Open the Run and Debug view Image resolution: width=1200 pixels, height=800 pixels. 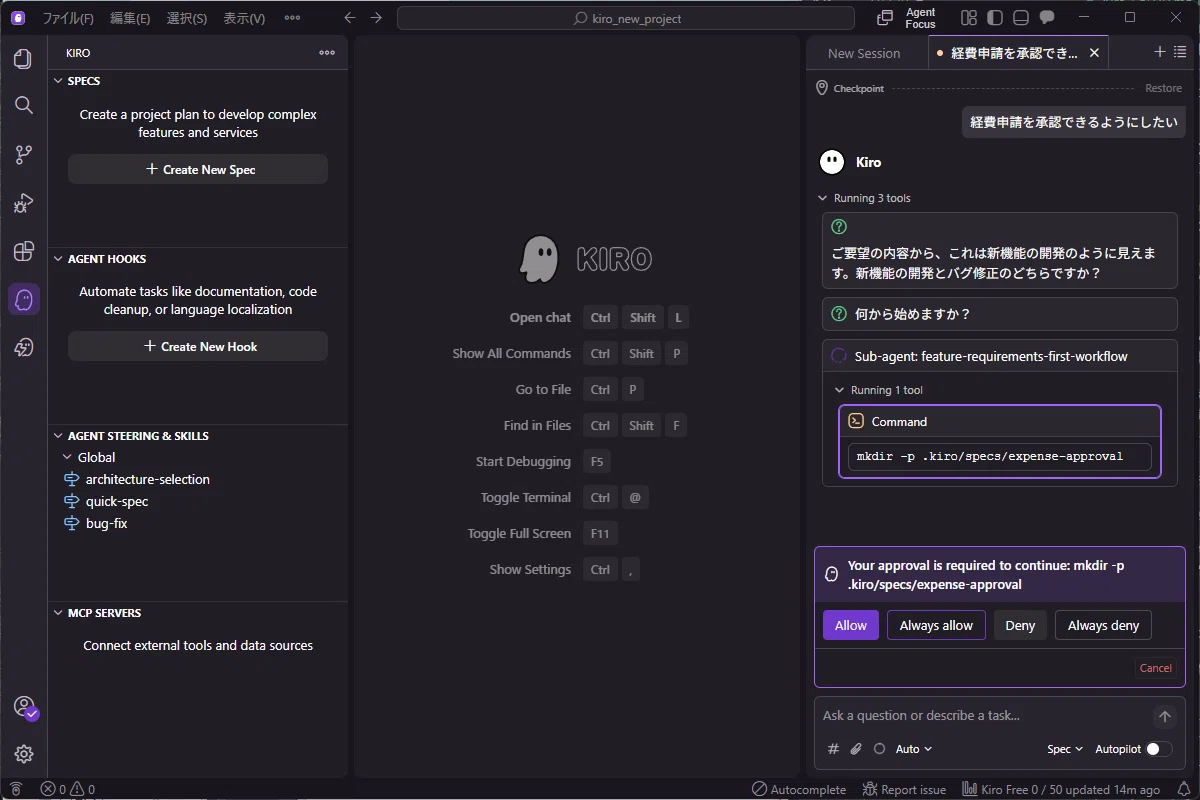point(23,203)
